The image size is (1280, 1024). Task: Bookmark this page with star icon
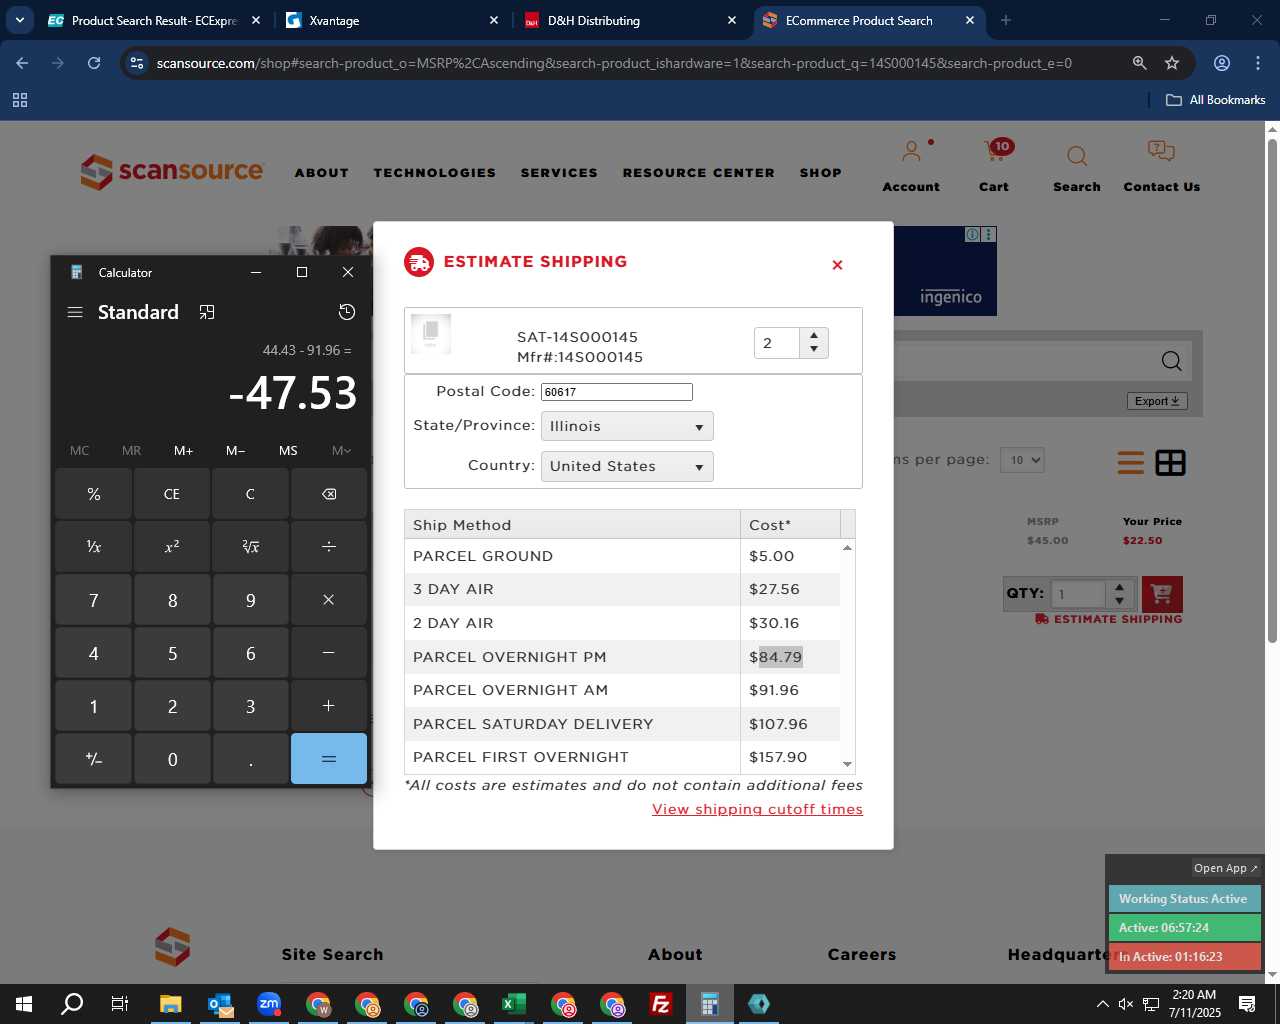point(1172,63)
